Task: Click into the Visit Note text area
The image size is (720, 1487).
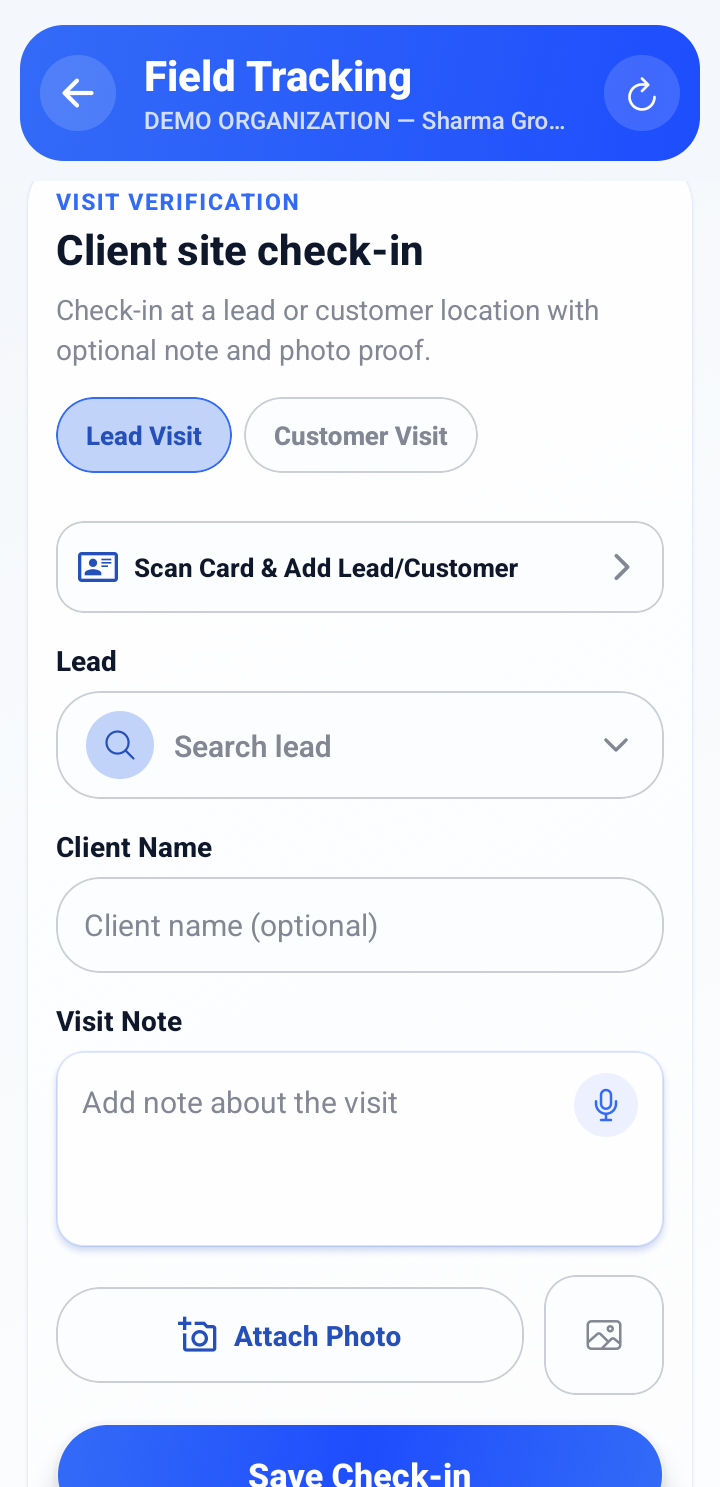Action: coord(360,1149)
